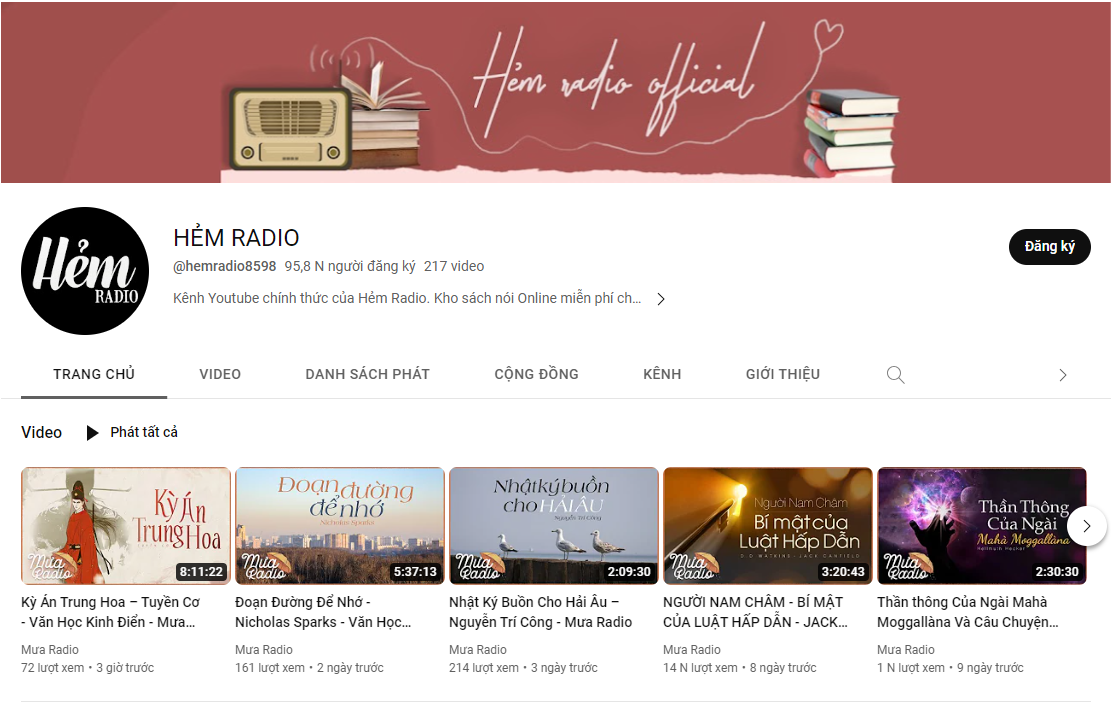The width and height of the screenshot is (1112, 714).
Task: Switch to the VIDEO tab
Action: pos(220,374)
